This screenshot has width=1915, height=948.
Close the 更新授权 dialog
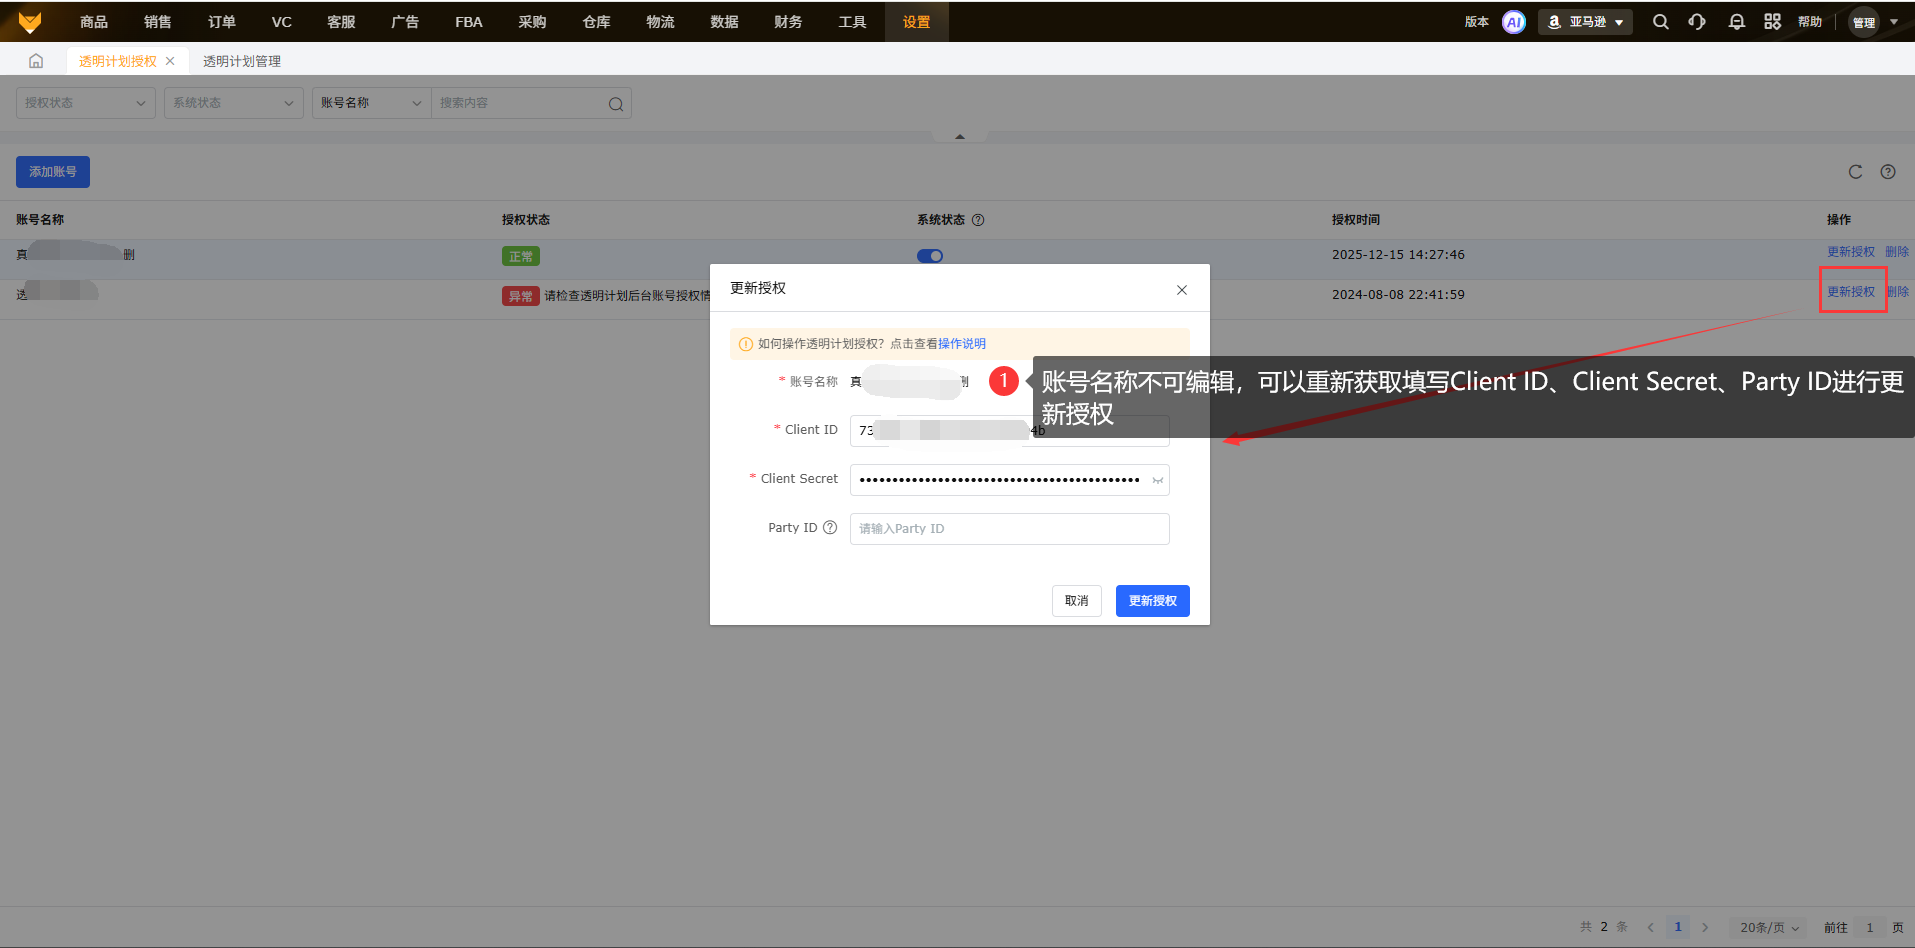(x=1182, y=290)
